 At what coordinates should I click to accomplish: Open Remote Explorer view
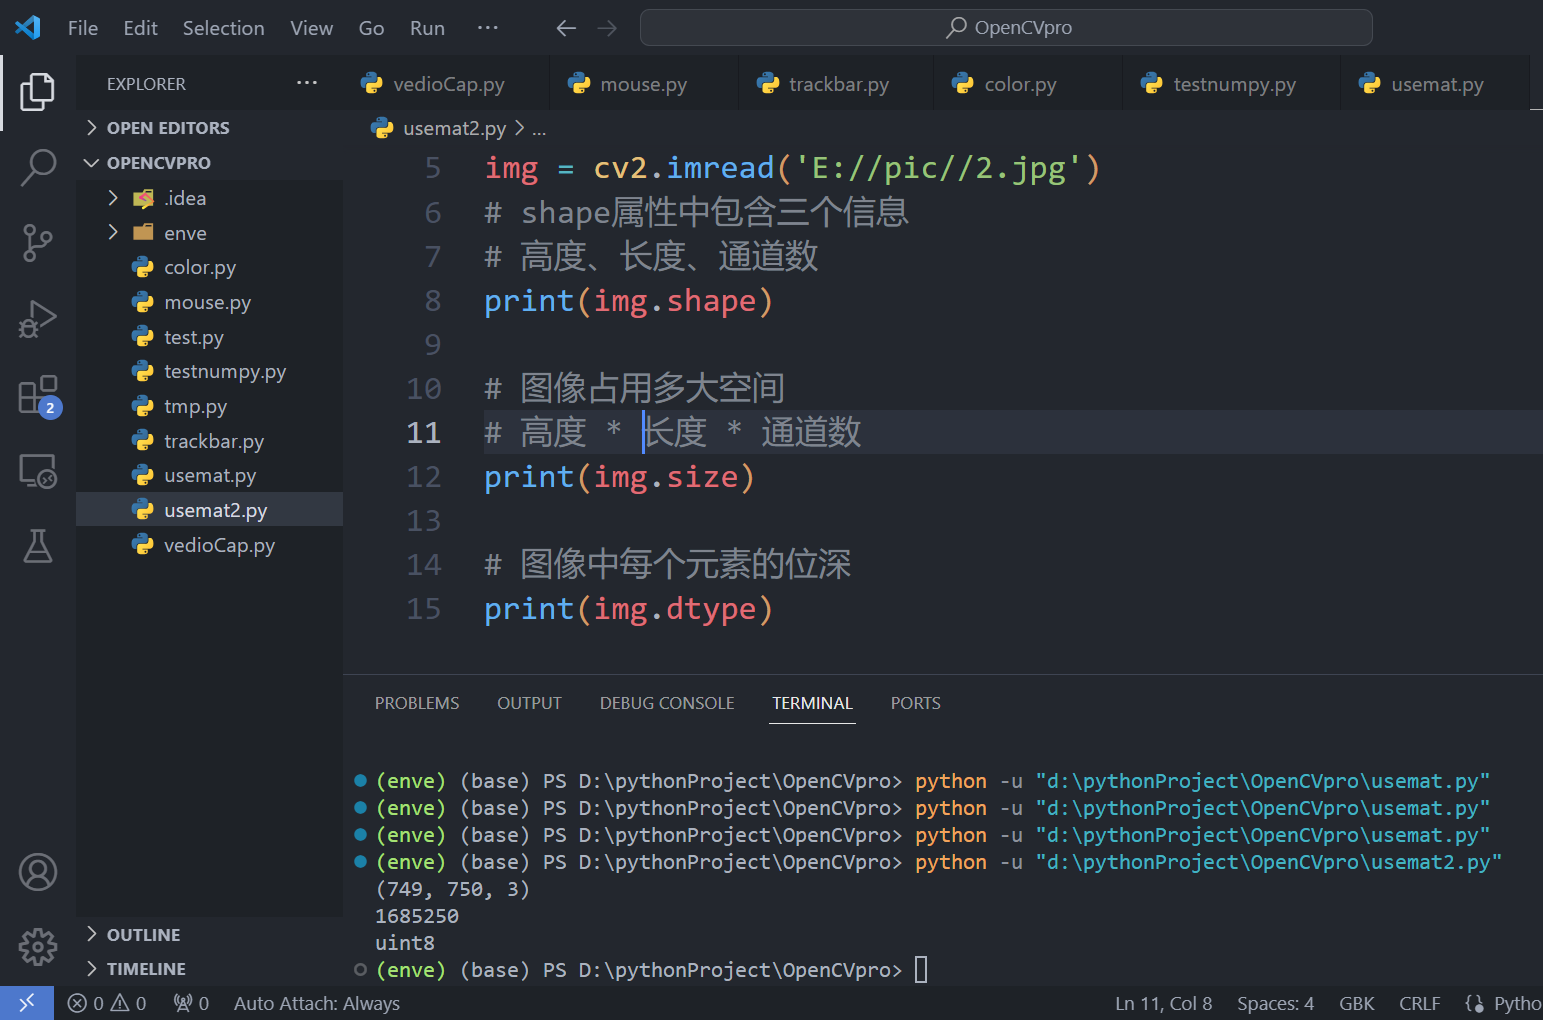click(38, 471)
